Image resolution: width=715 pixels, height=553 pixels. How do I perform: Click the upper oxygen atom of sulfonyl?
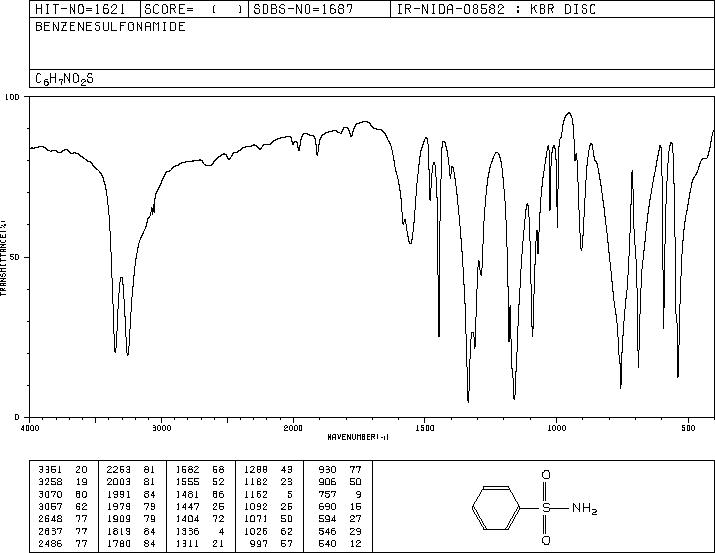tap(546, 475)
